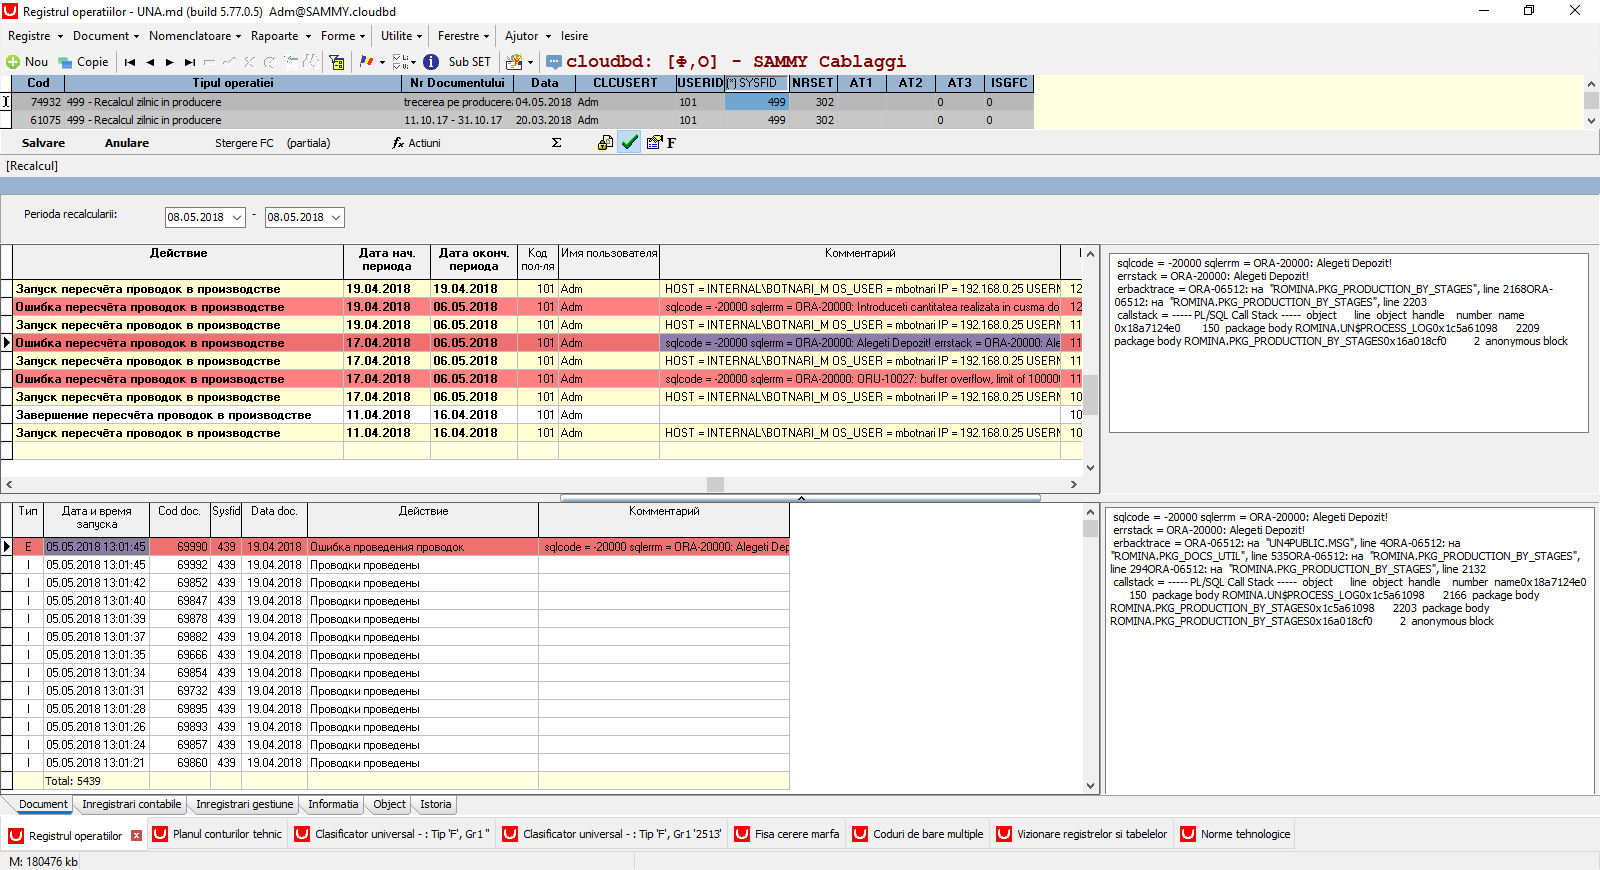This screenshot has width=1600, height=870.
Task: Expand the flag icon dropdown arrow
Action: pos(381,62)
